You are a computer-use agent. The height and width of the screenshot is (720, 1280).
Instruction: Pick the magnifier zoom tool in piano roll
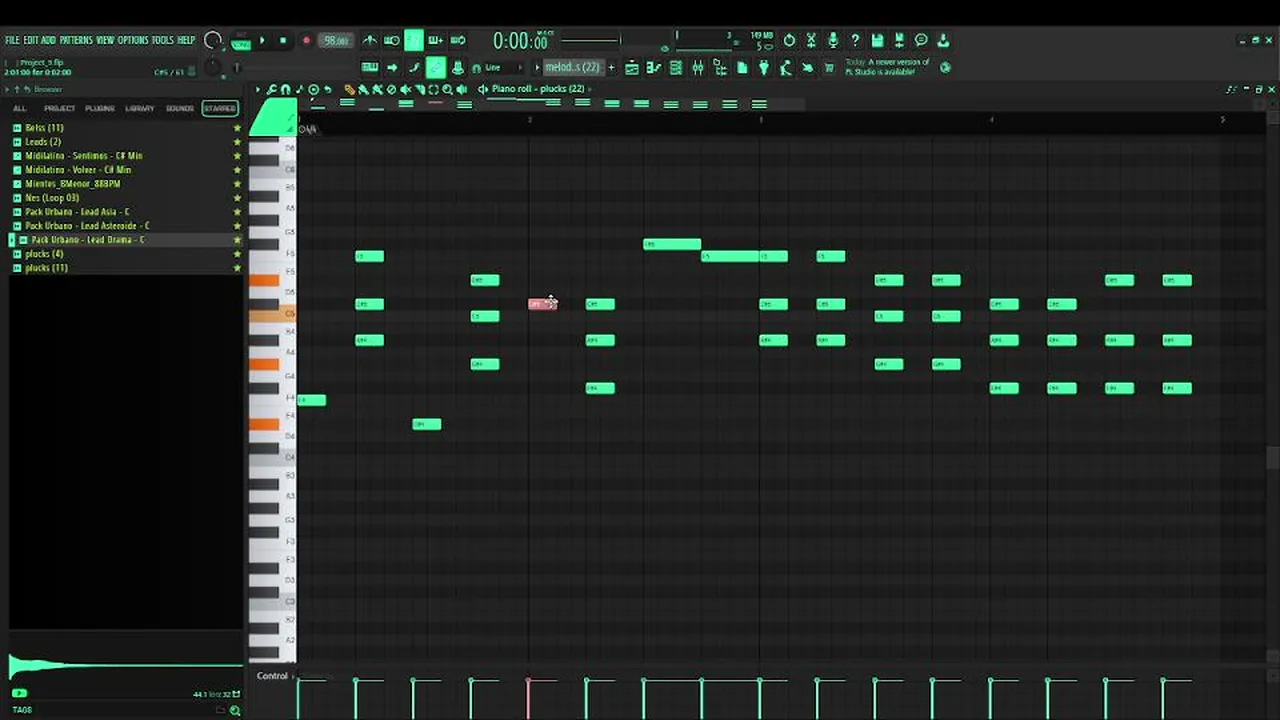447,89
